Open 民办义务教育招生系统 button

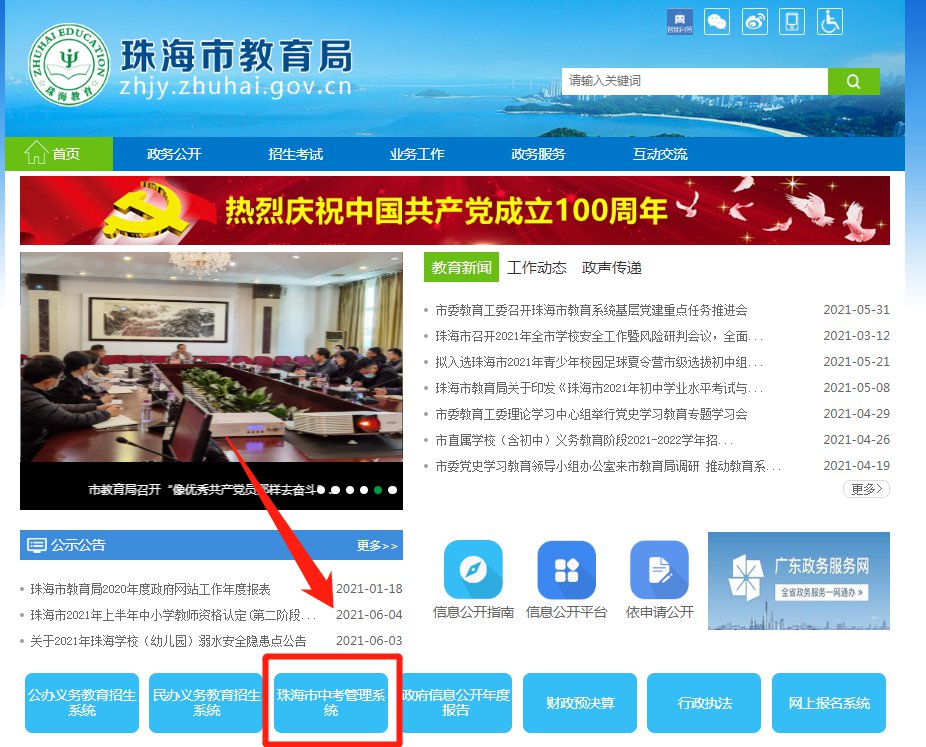click(206, 703)
